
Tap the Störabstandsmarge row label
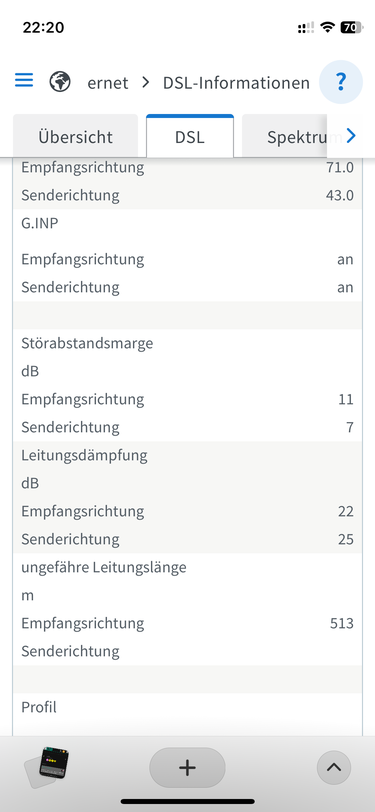pos(87,343)
